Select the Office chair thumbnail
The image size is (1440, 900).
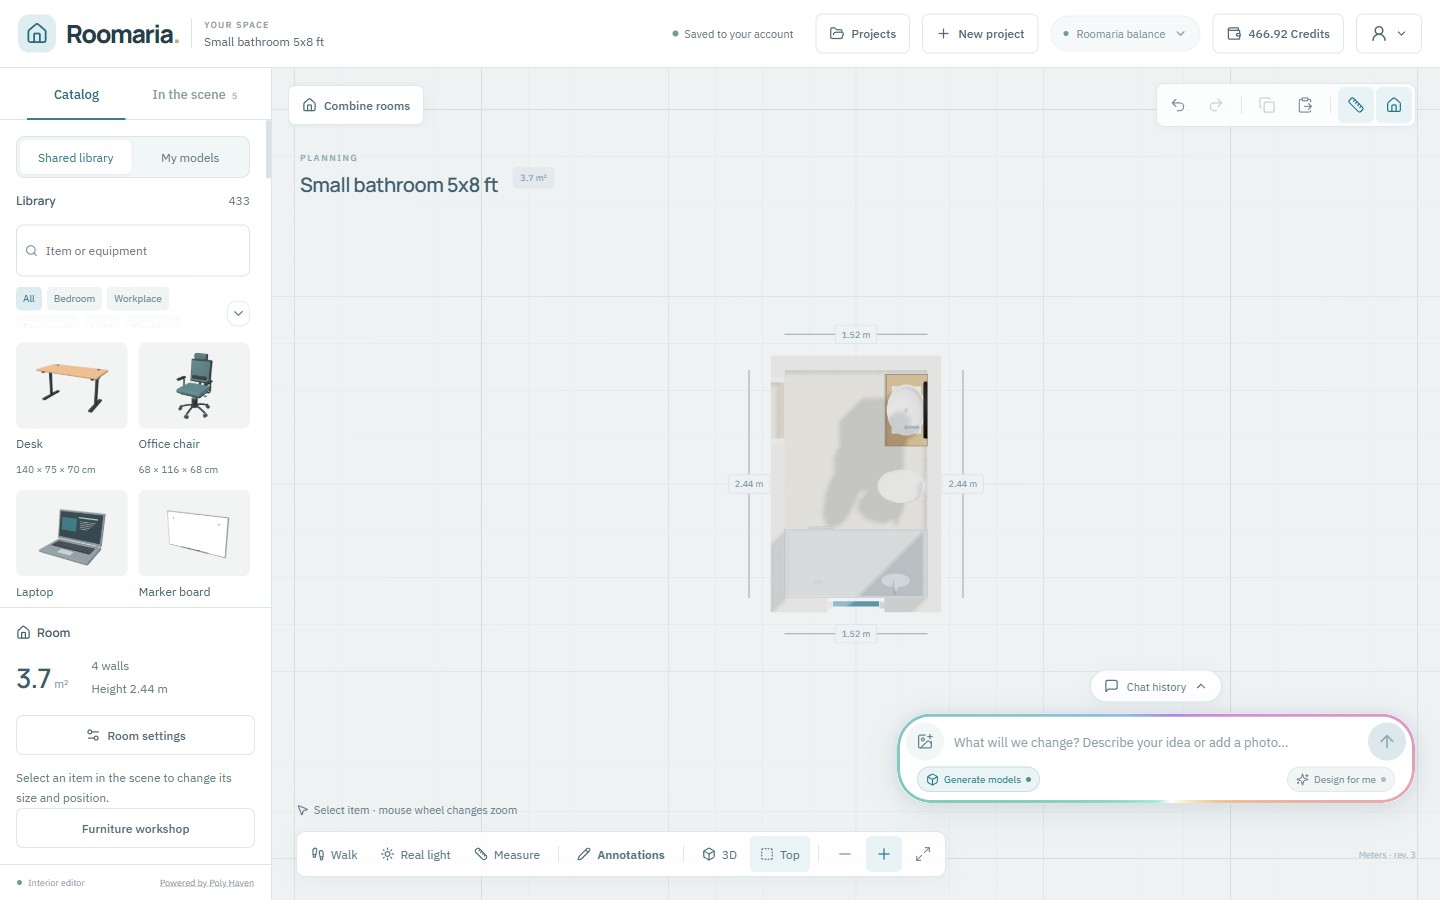(x=194, y=386)
